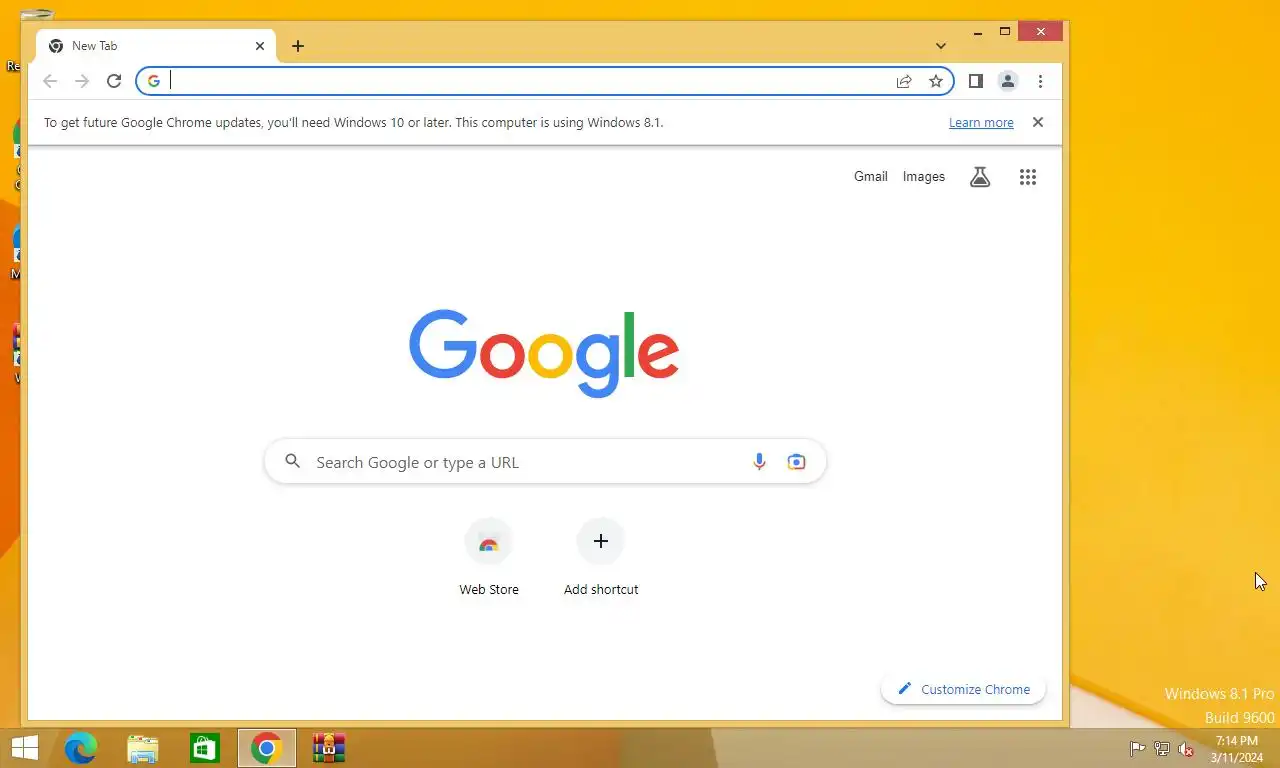Click the Google icon in the address bar
The height and width of the screenshot is (768, 1280).
click(153, 81)
